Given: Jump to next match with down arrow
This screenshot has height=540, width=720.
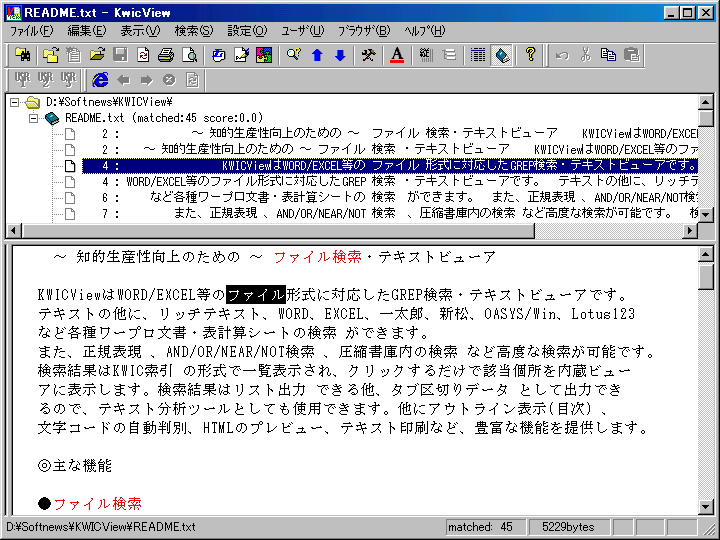Looking at the screenshot, I should point(340,56).
